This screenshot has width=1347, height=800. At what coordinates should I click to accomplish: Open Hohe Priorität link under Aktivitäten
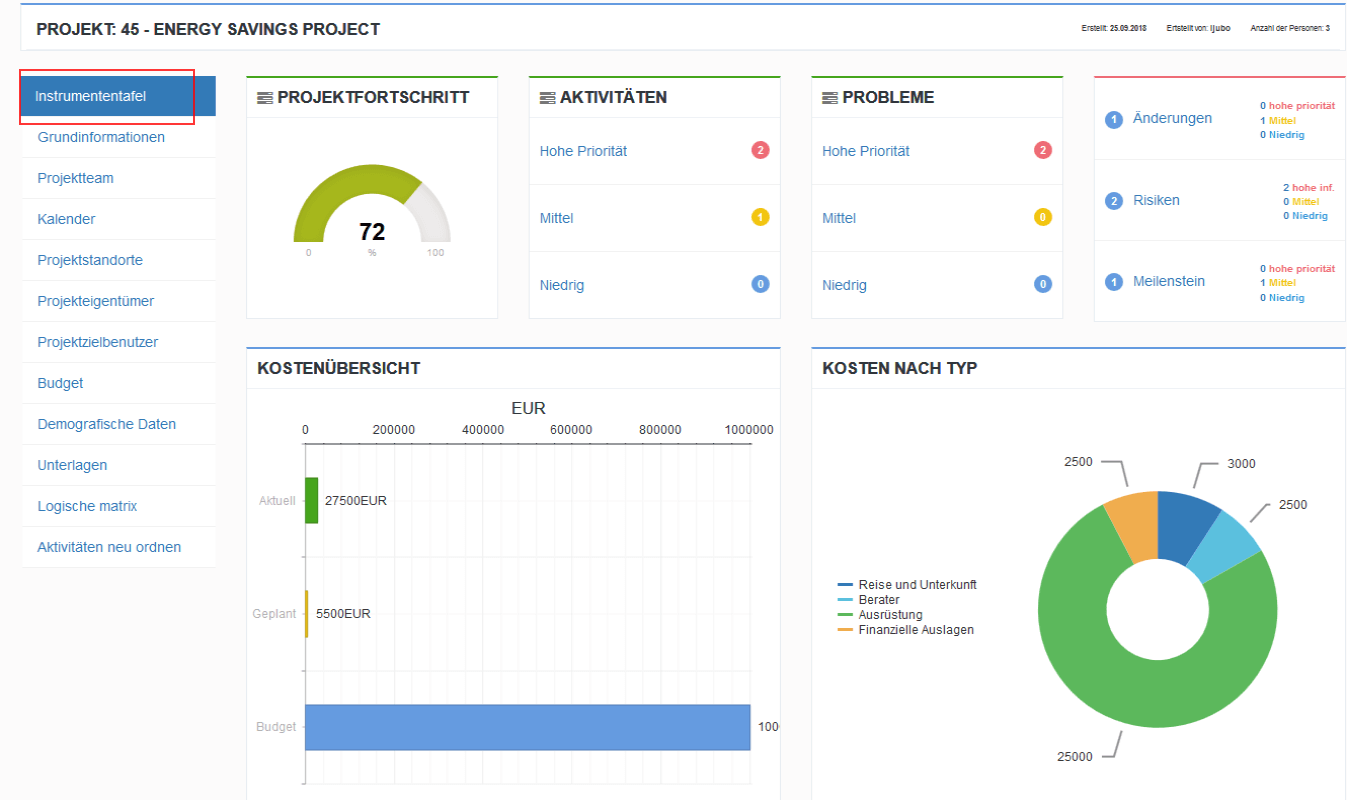(583, 151)
